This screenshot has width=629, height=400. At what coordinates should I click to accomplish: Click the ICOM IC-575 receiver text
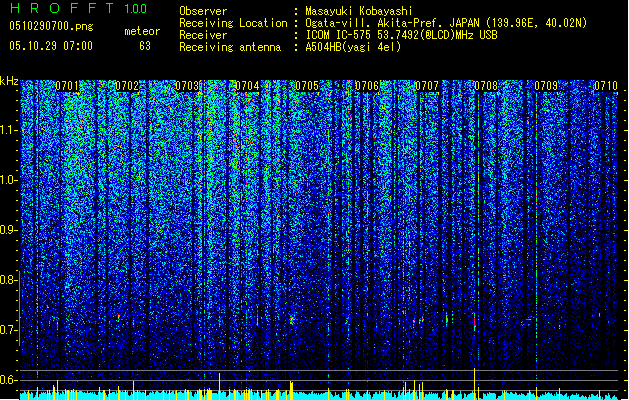[x=401, y=35]
